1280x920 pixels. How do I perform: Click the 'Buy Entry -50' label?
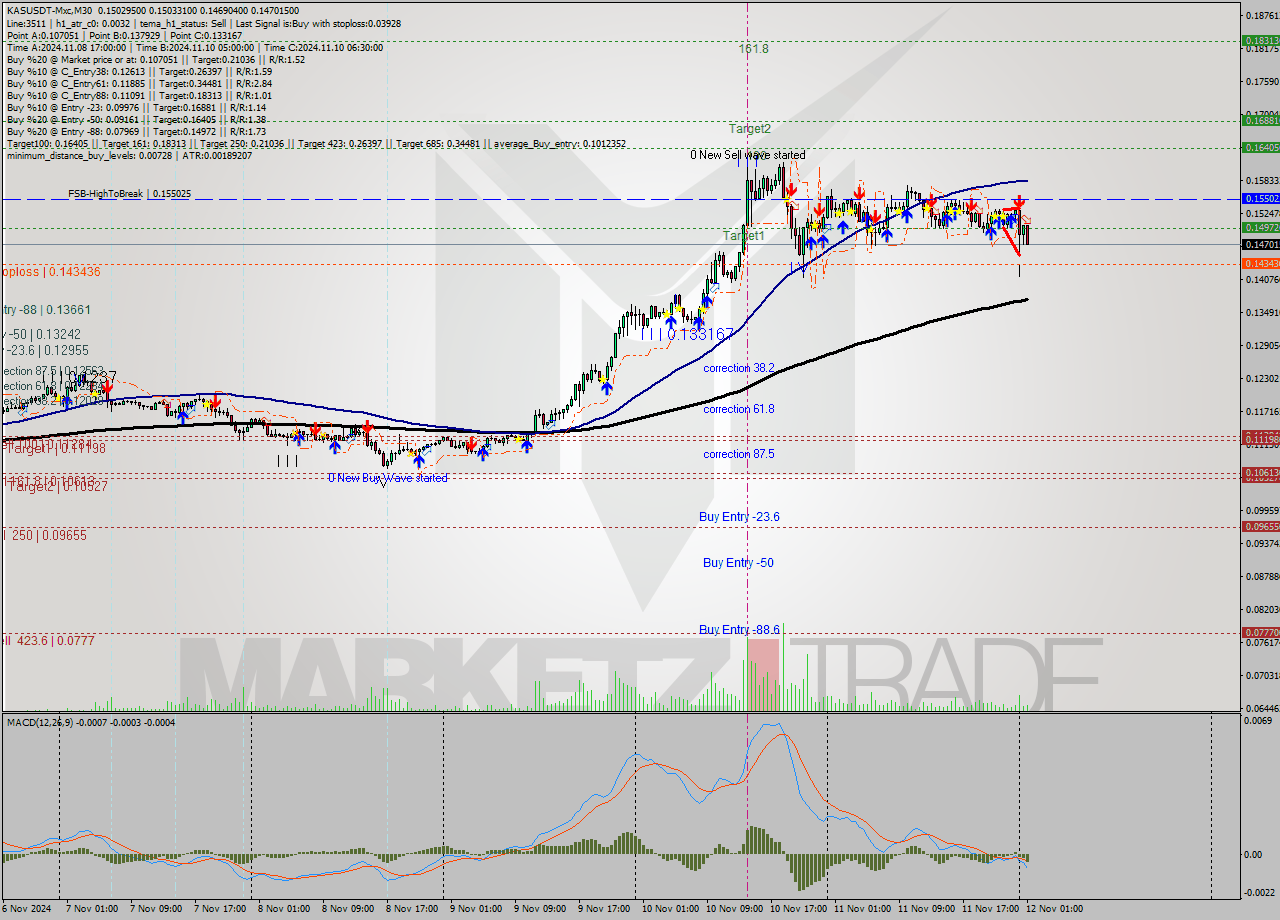738,563
